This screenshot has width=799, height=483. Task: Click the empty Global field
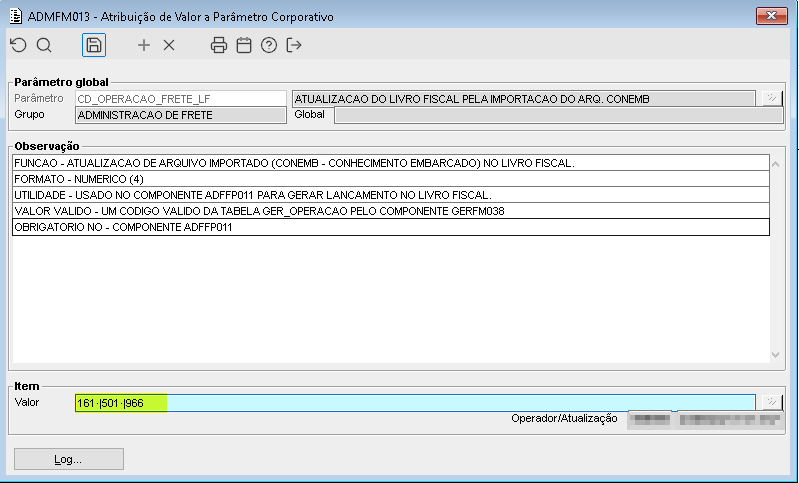click(x=558, y=115)
